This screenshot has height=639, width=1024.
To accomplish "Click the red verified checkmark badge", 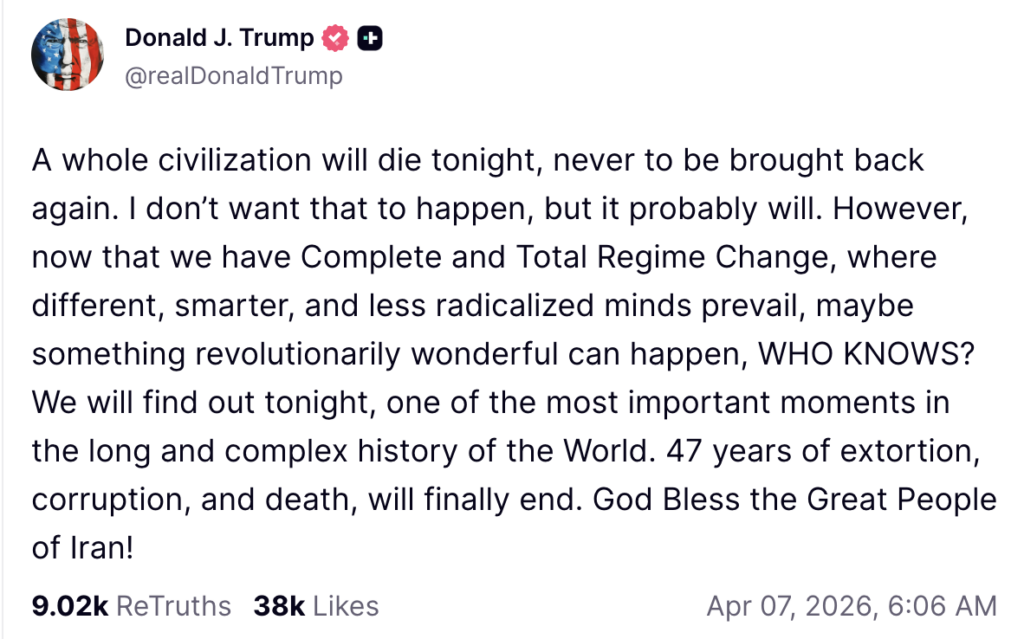I will pos(336,39).
